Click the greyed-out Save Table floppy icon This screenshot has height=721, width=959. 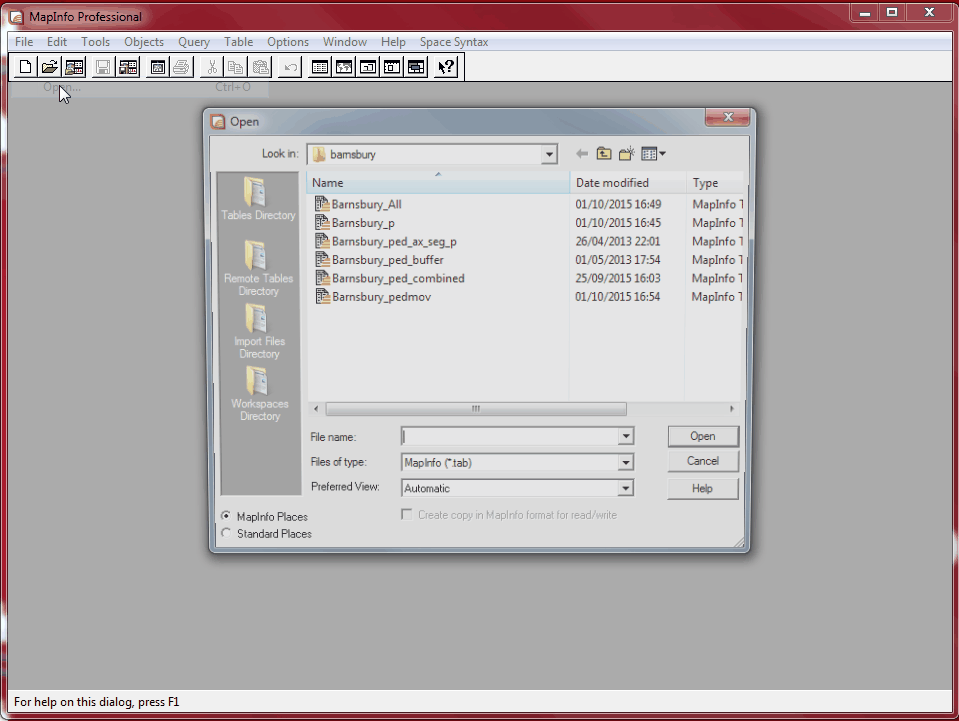(x=103, y=67)
